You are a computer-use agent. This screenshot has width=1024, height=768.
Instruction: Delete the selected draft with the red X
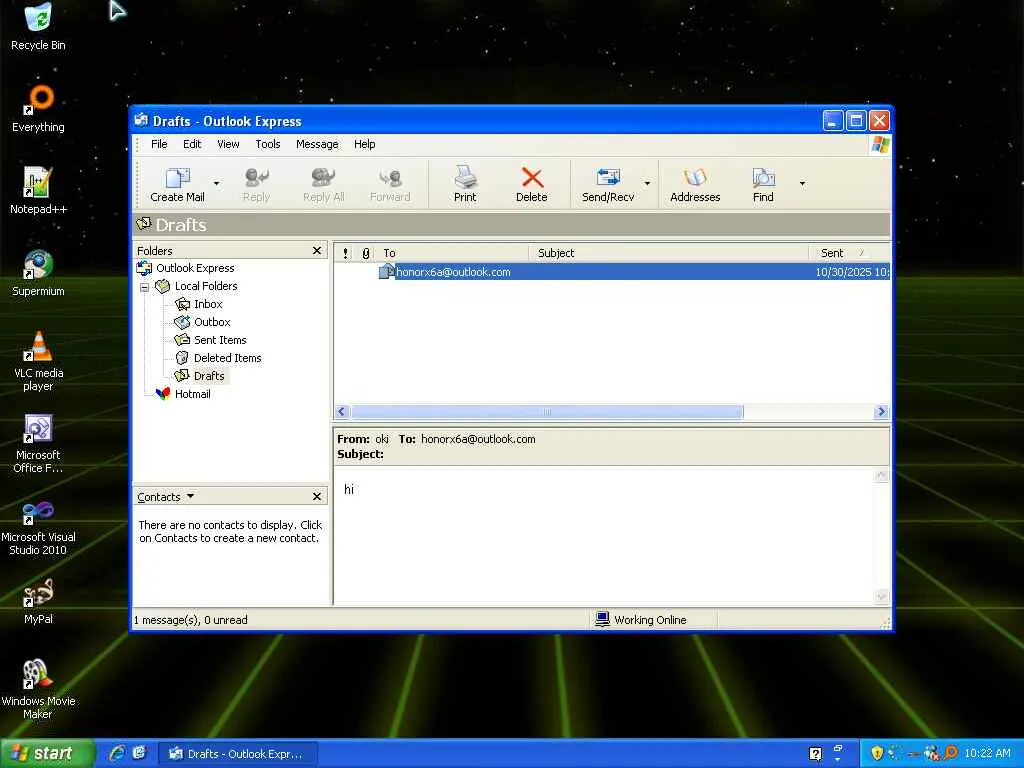tap(532, 185)
